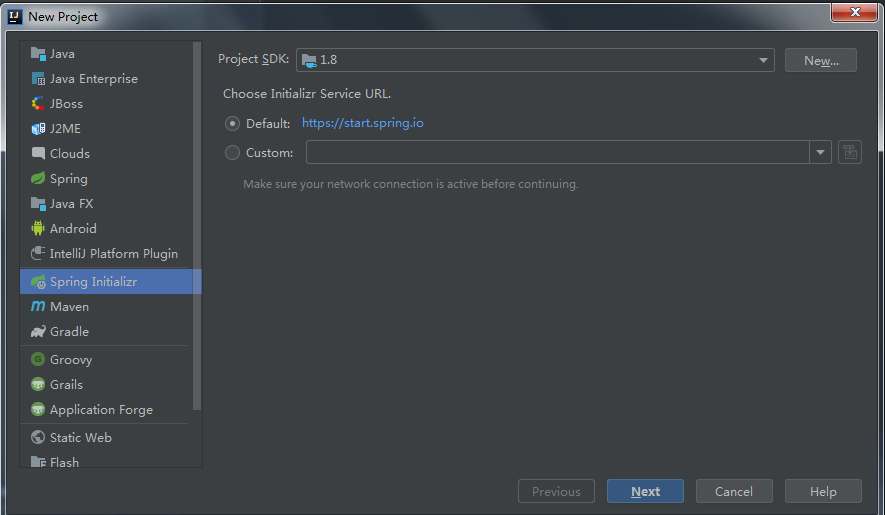885x515 pixels.
Task: Pick the Android project type
Action: [106, 228]
